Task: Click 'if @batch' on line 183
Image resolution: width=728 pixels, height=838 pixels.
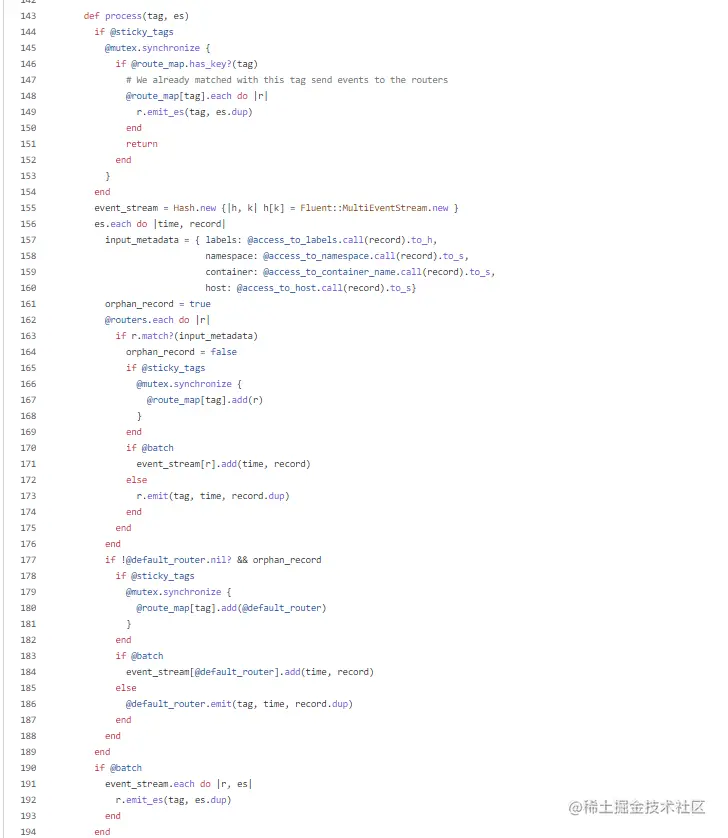Action: pyautogui.click(x=140, y=656)
